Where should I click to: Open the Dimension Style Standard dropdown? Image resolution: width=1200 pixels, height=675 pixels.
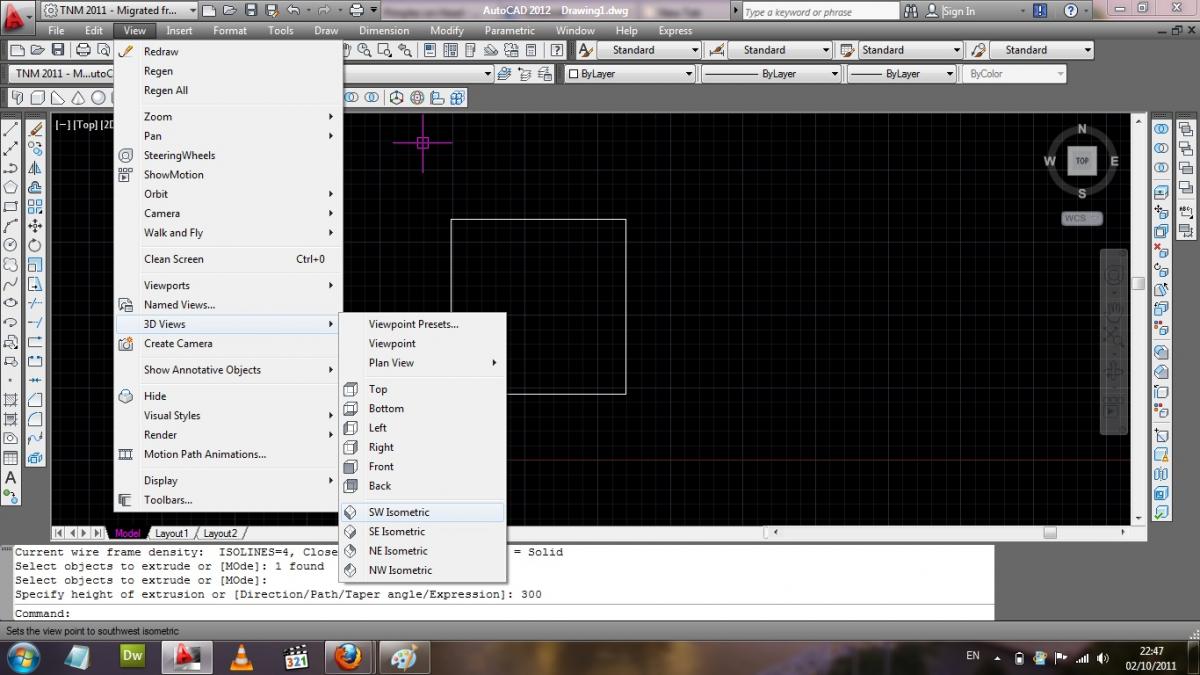click(x=780, y=50)
